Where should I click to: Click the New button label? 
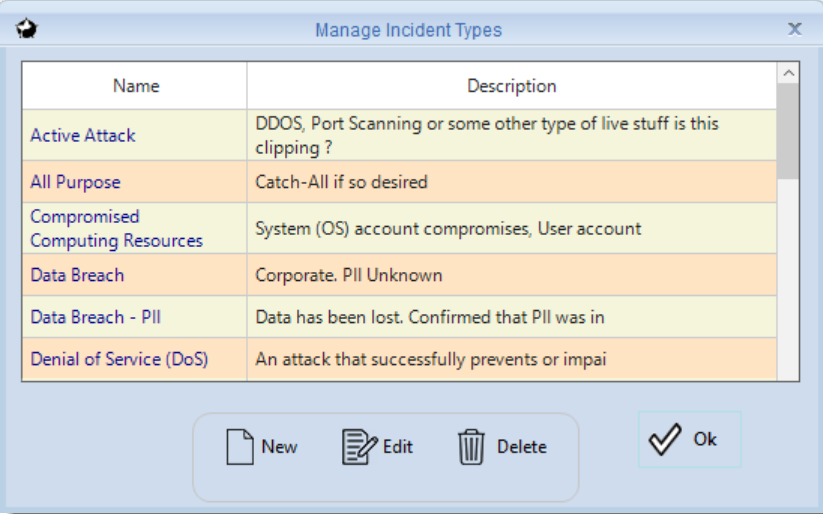point(279,447)
